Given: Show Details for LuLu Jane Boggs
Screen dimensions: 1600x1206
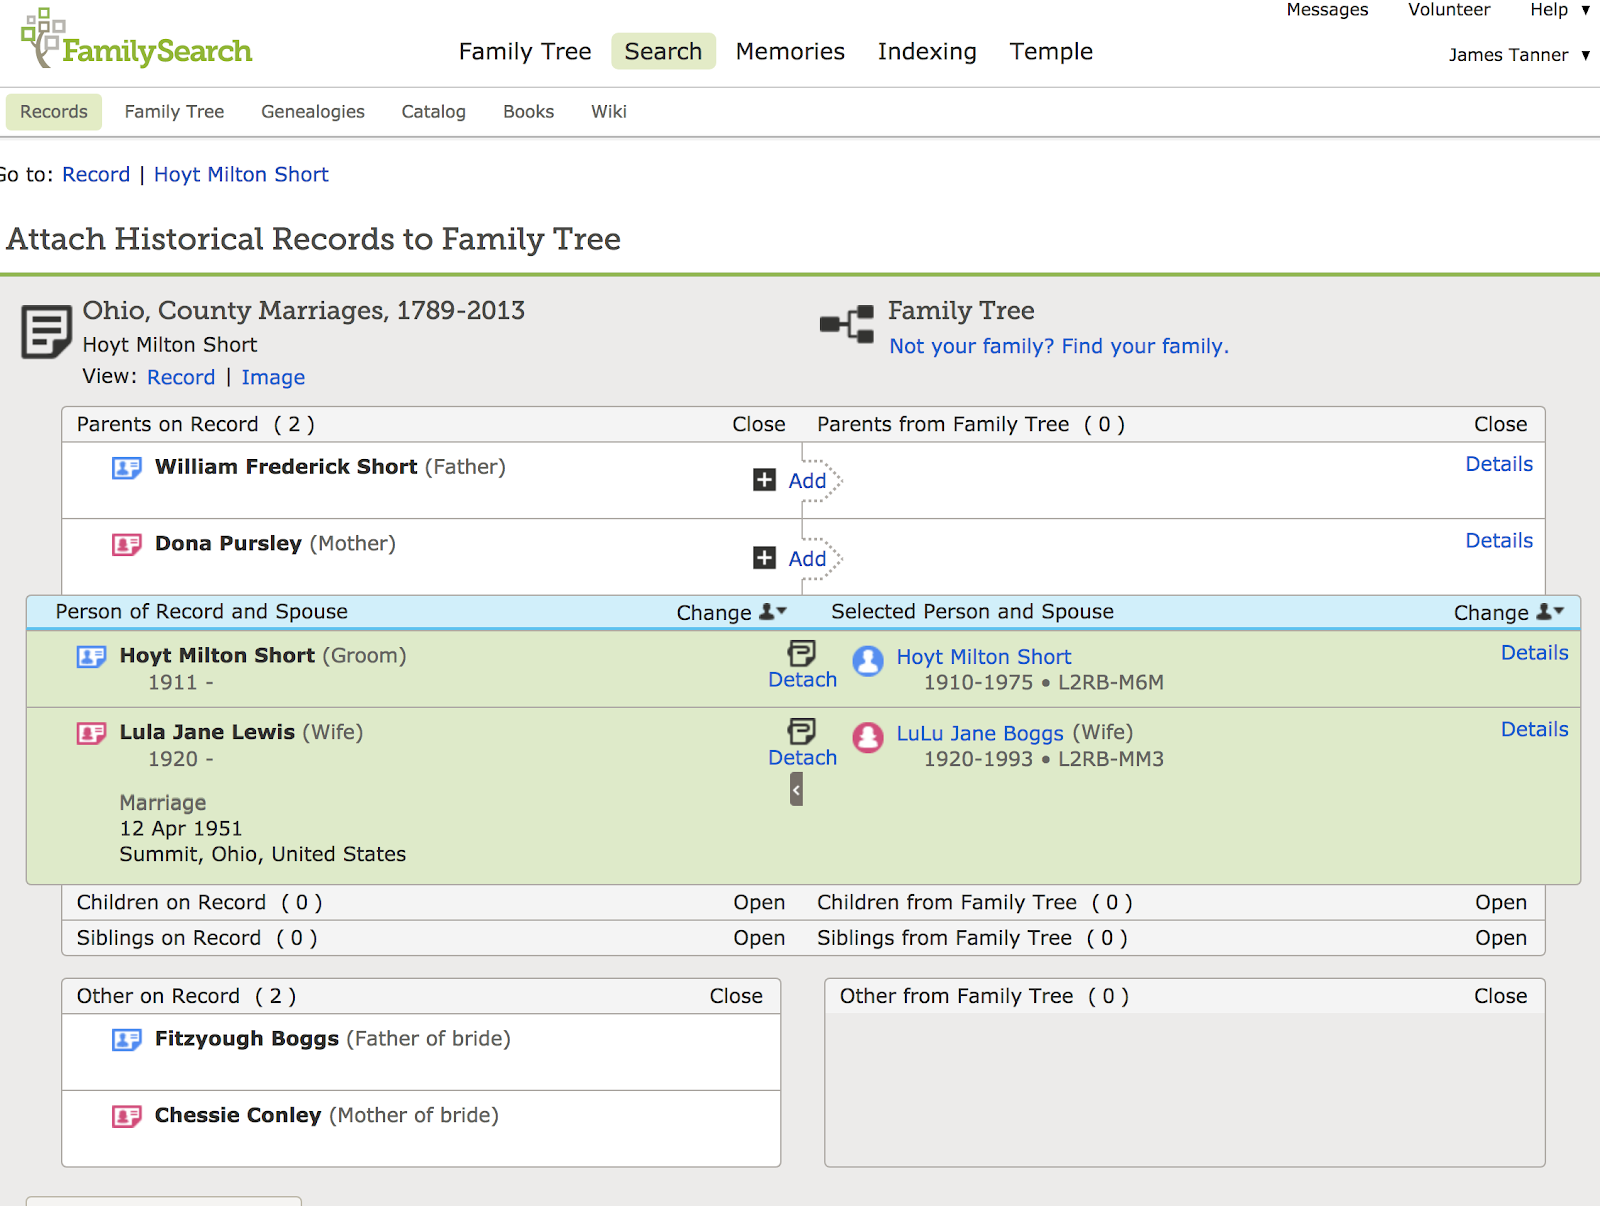Looking at the screenshot, I should tap(1535, 730).
